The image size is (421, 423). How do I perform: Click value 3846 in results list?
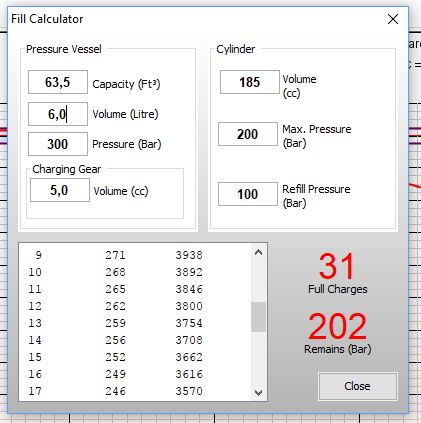click(189, 289)
